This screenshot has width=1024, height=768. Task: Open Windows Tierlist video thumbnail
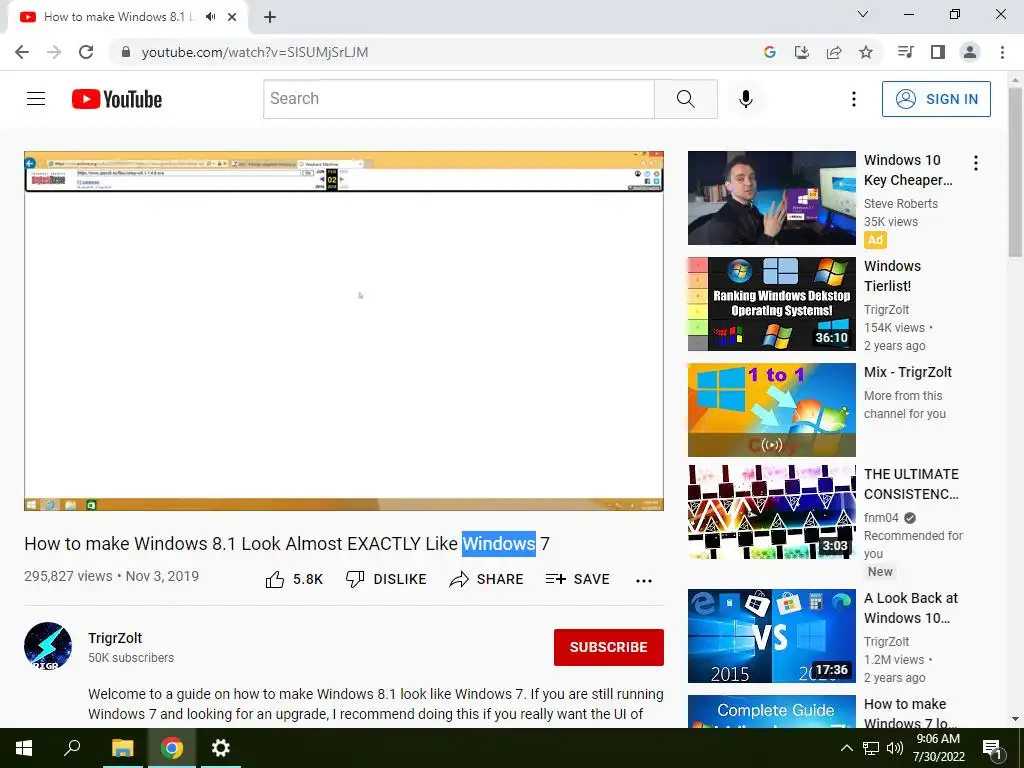772,304
